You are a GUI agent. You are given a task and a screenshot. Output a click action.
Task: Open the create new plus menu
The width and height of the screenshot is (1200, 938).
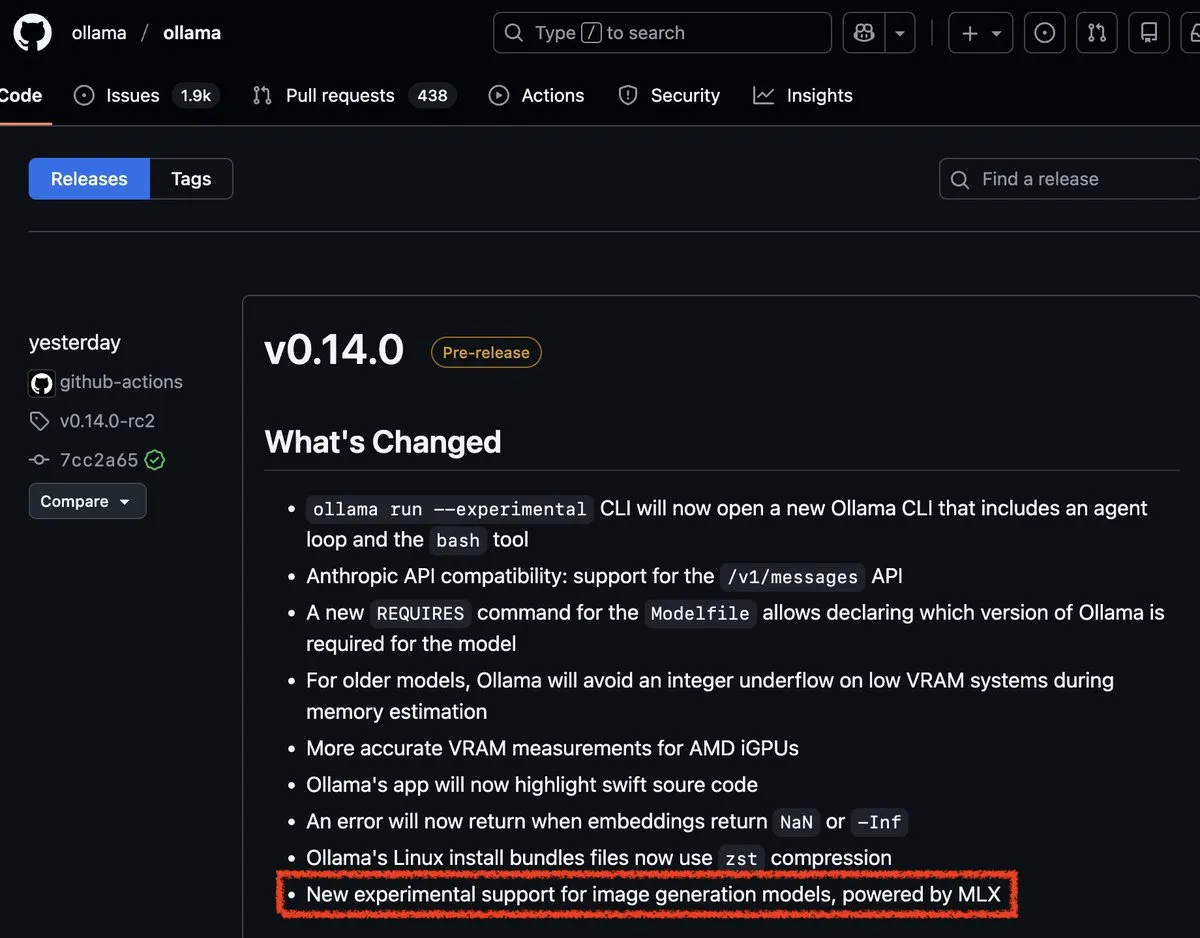pos(980,33)
